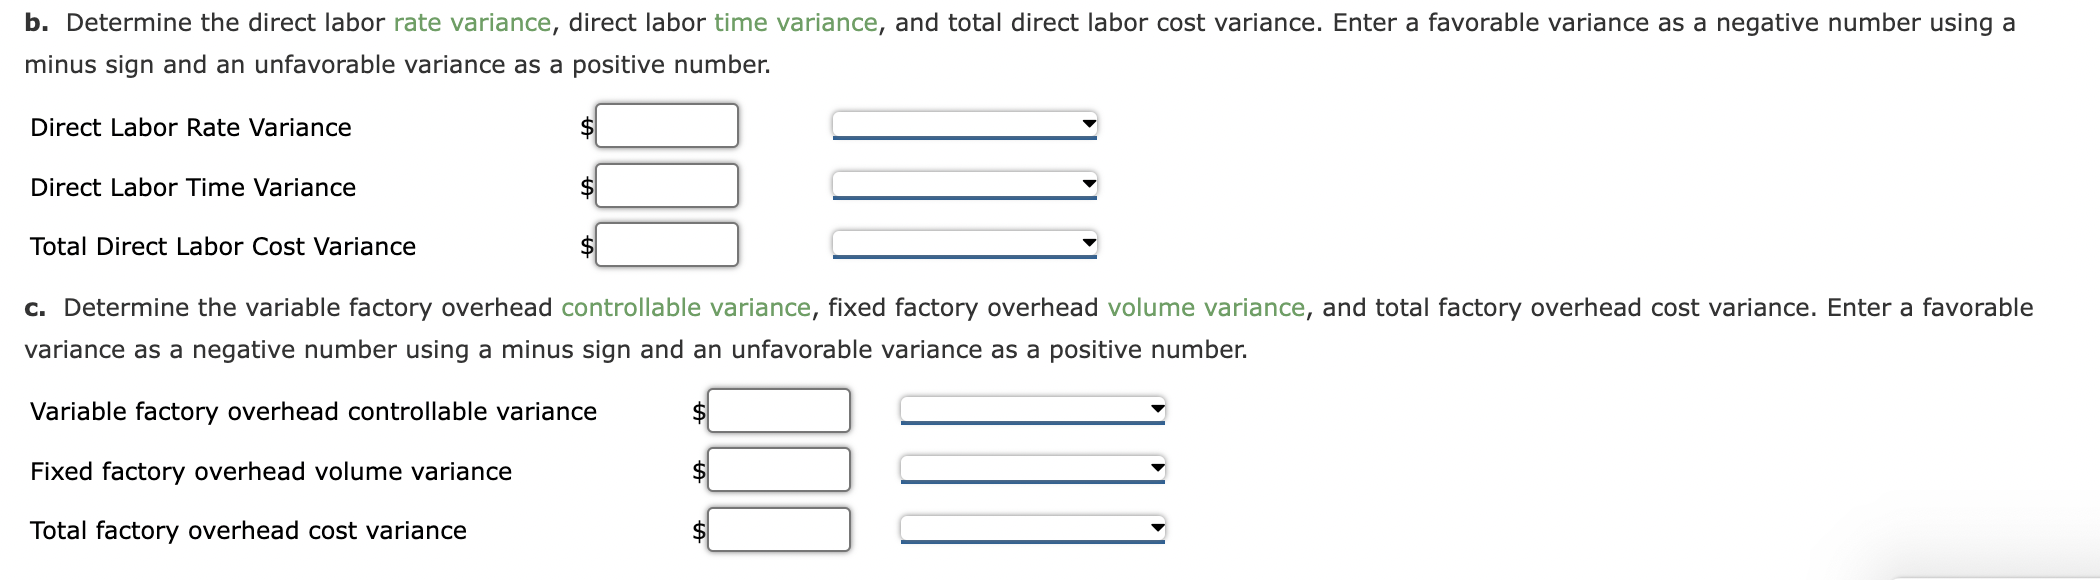The image size is (2100, 580).
Task: Open the volume variance definition link
Action: [x=1205, y=307]
